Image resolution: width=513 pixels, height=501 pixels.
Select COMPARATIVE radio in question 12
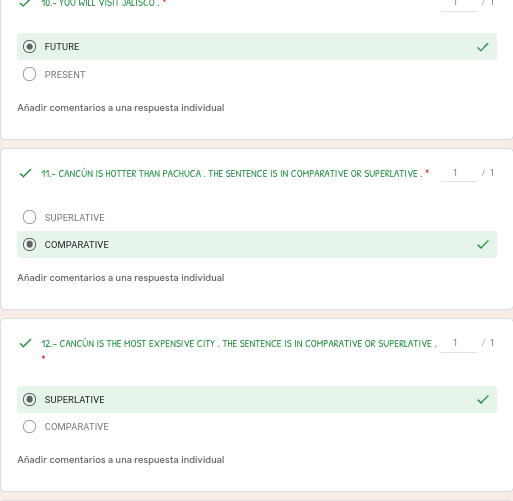[29, 426]
